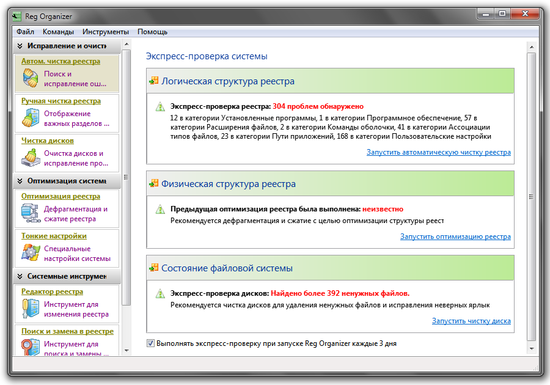Click the disk cleanup broom icon

pyautogui.click(x=31, y=158)
